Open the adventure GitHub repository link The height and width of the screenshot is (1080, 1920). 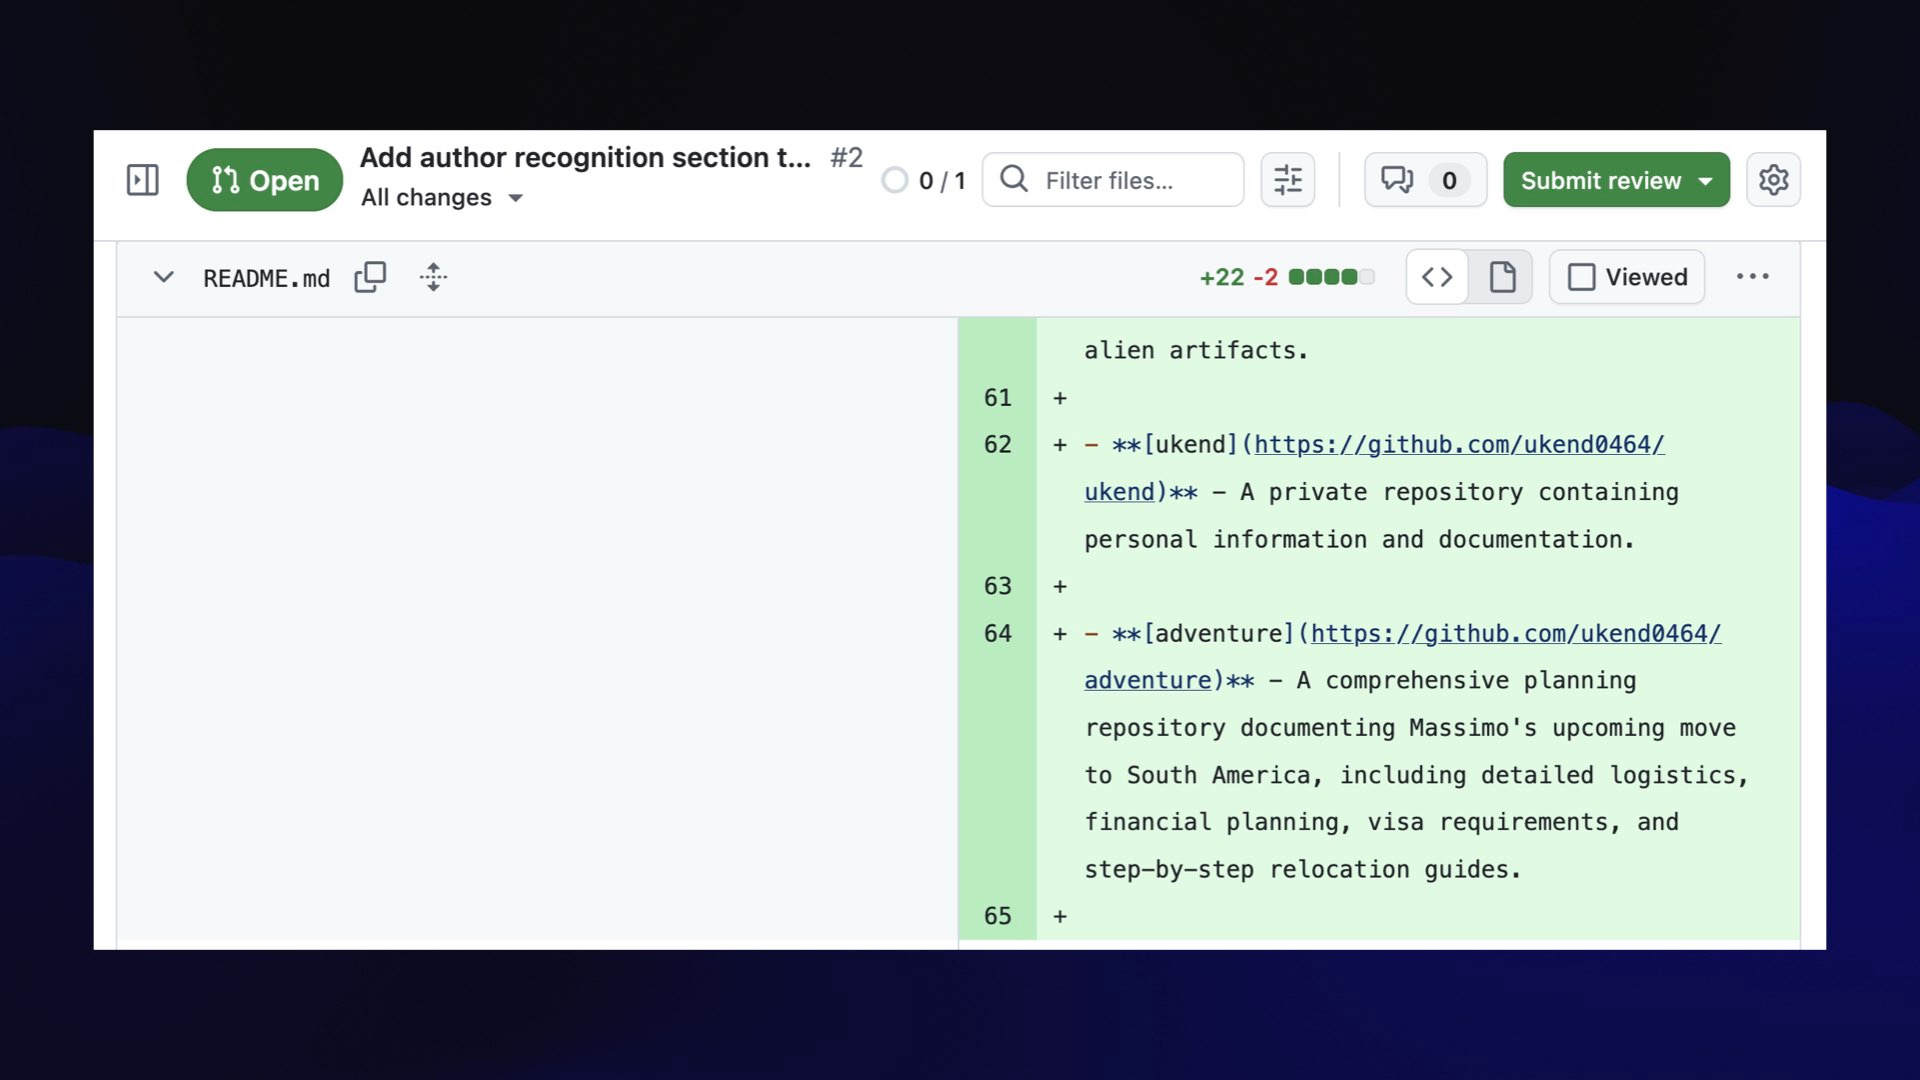(1514, 634)
